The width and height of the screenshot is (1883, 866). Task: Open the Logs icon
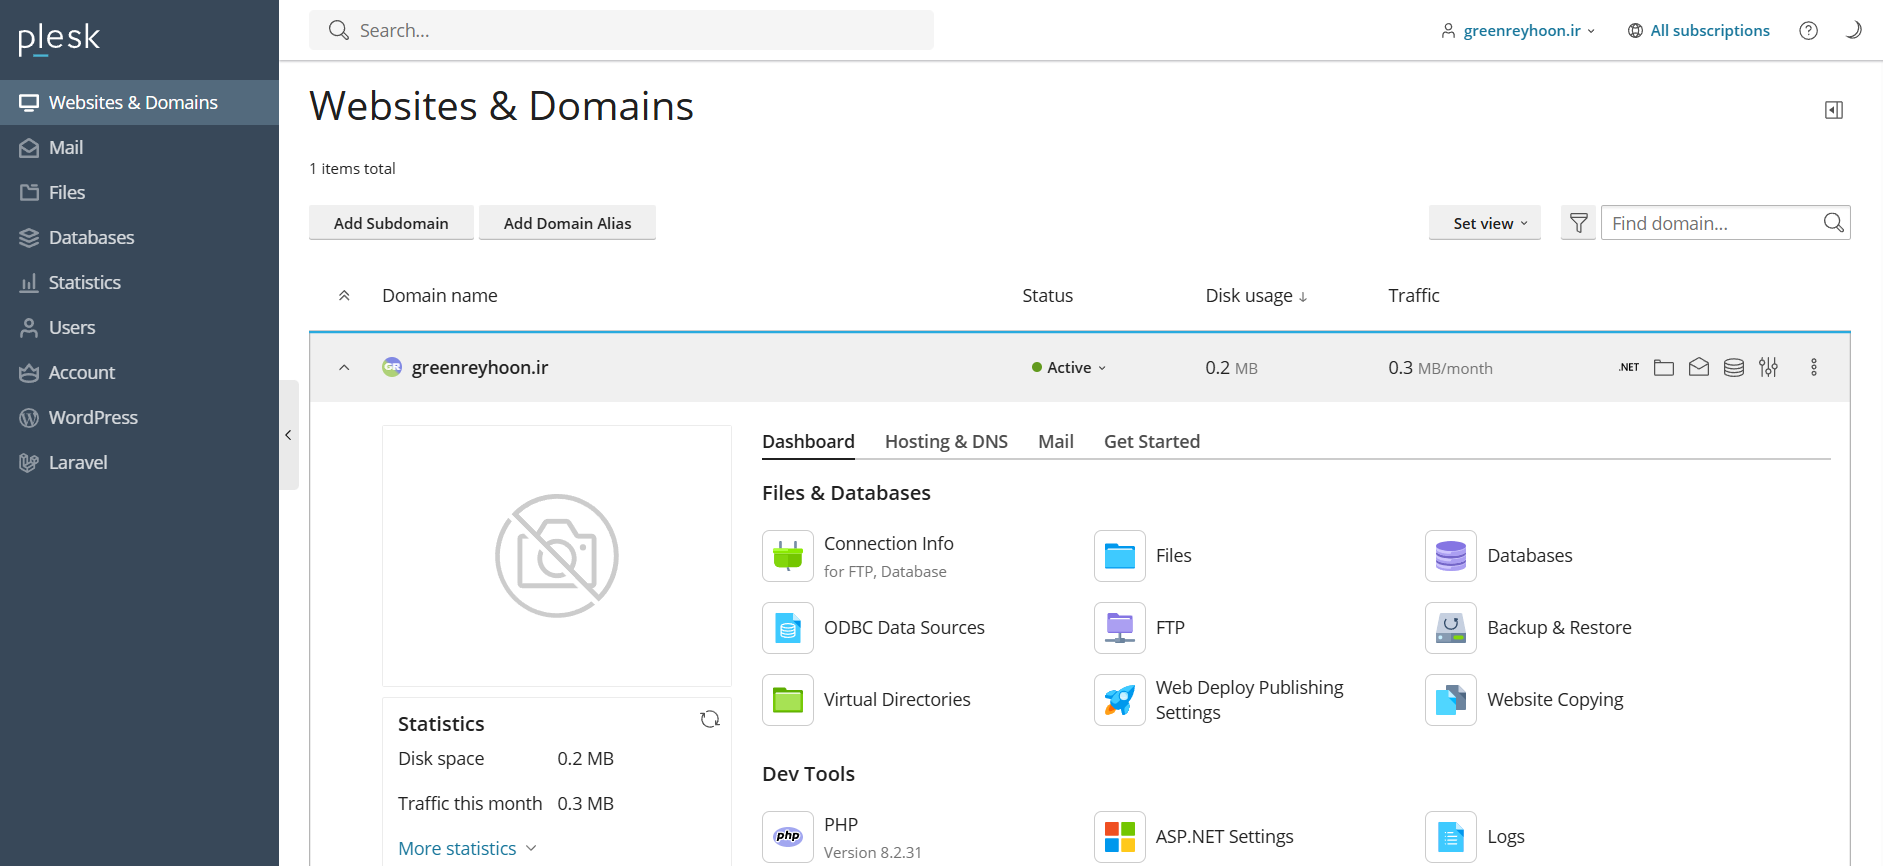pyautogui.click(x=1451, y=837)
